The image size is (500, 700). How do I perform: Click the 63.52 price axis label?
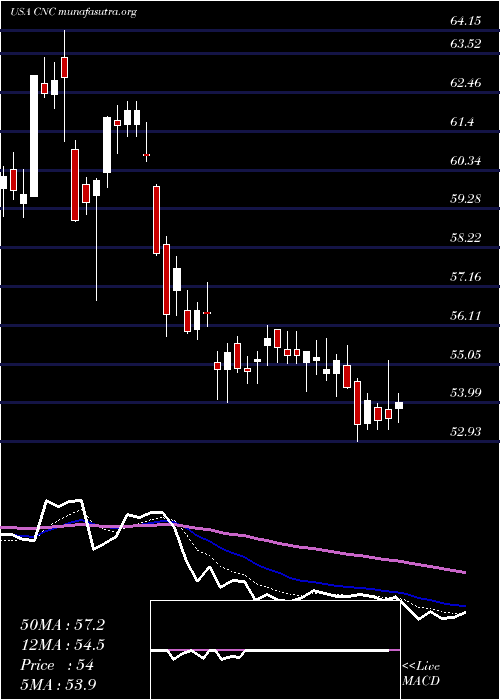tap(466, 44)
